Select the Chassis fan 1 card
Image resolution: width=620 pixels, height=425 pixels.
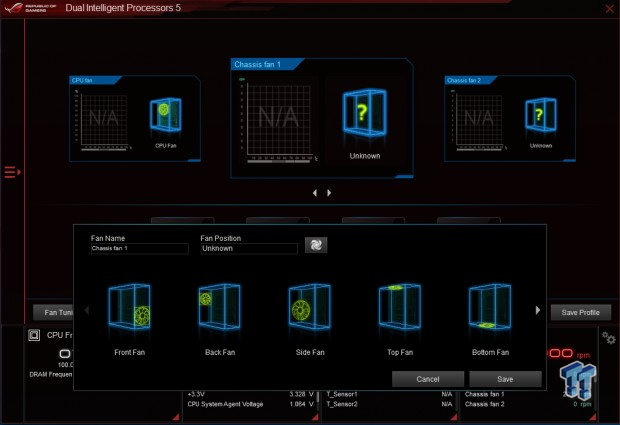[x=322, y=118]
